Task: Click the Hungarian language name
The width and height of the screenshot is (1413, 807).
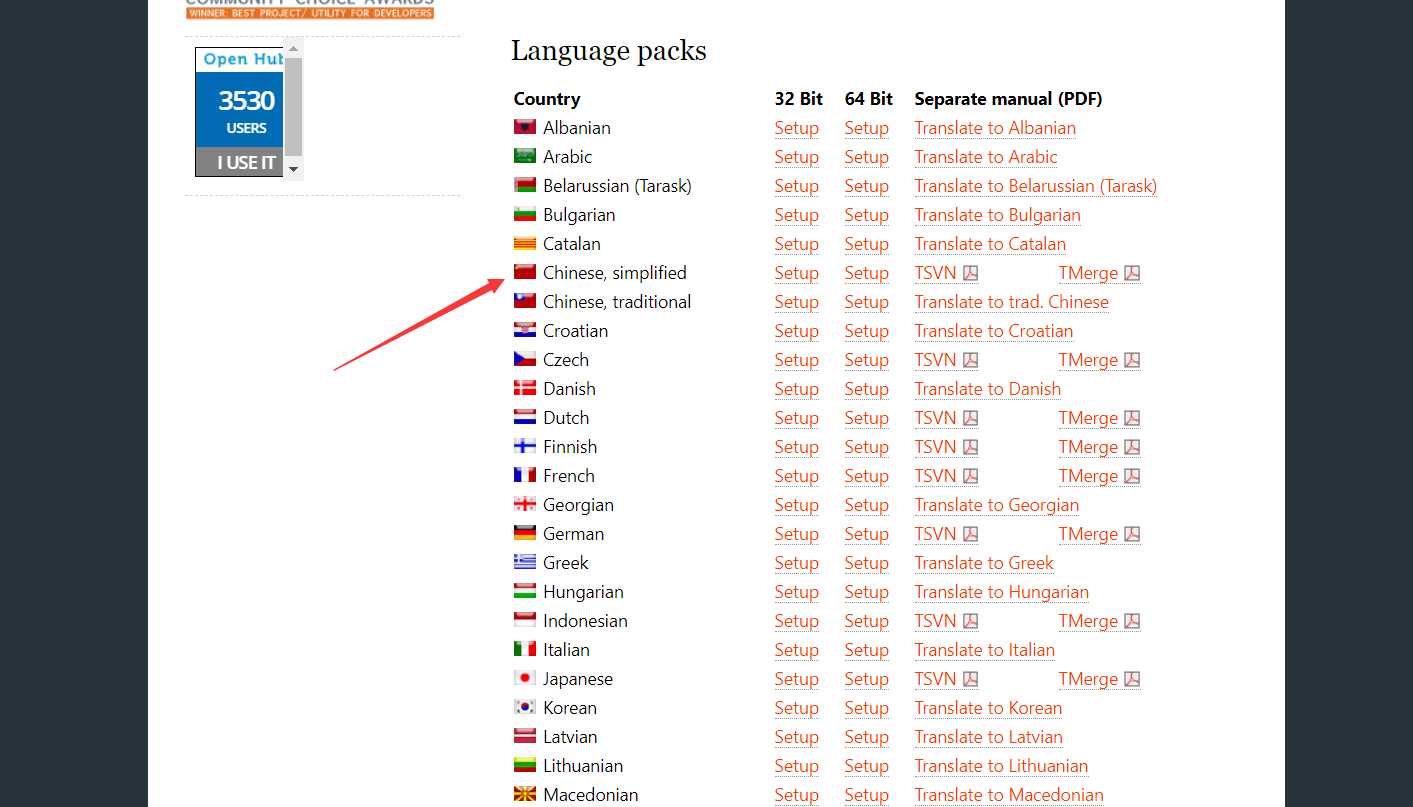Action: coord(583,592)
